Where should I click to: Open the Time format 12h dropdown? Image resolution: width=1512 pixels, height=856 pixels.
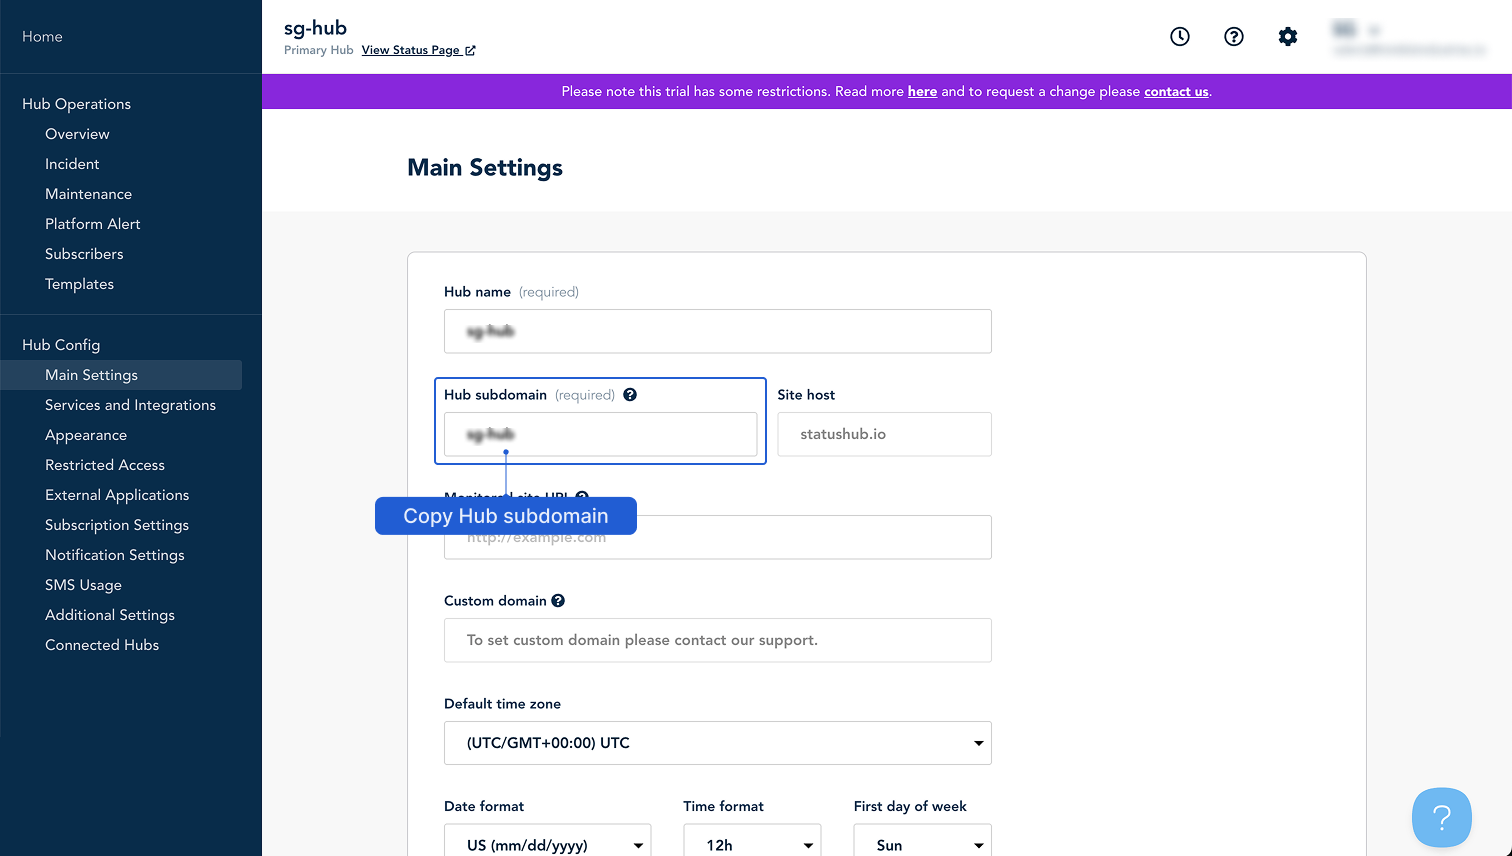click(752, 843)
